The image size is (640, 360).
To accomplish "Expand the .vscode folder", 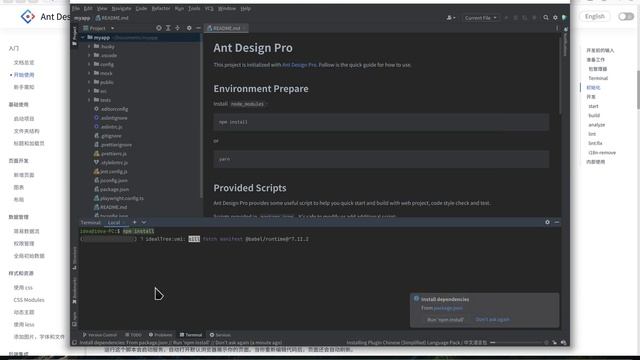I will (89, 55).
